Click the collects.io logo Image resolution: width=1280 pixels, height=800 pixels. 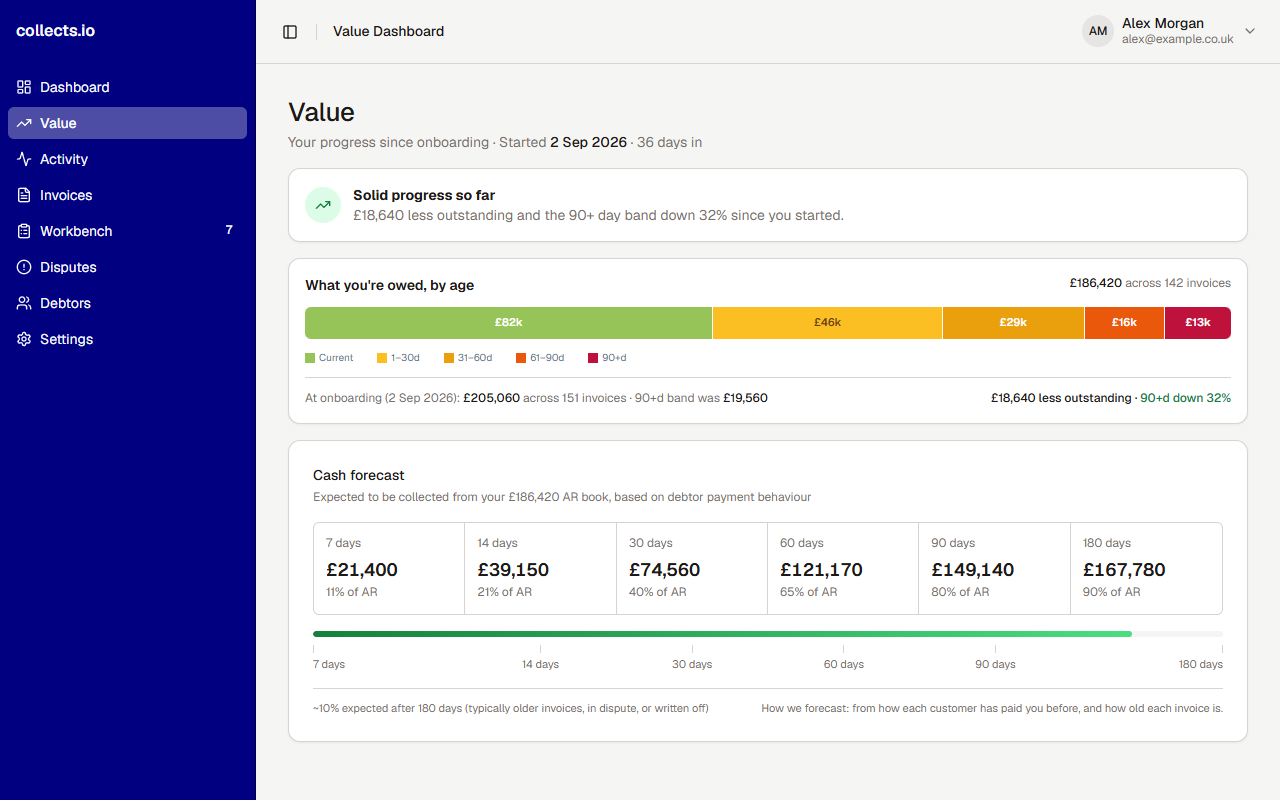point(56,31)
